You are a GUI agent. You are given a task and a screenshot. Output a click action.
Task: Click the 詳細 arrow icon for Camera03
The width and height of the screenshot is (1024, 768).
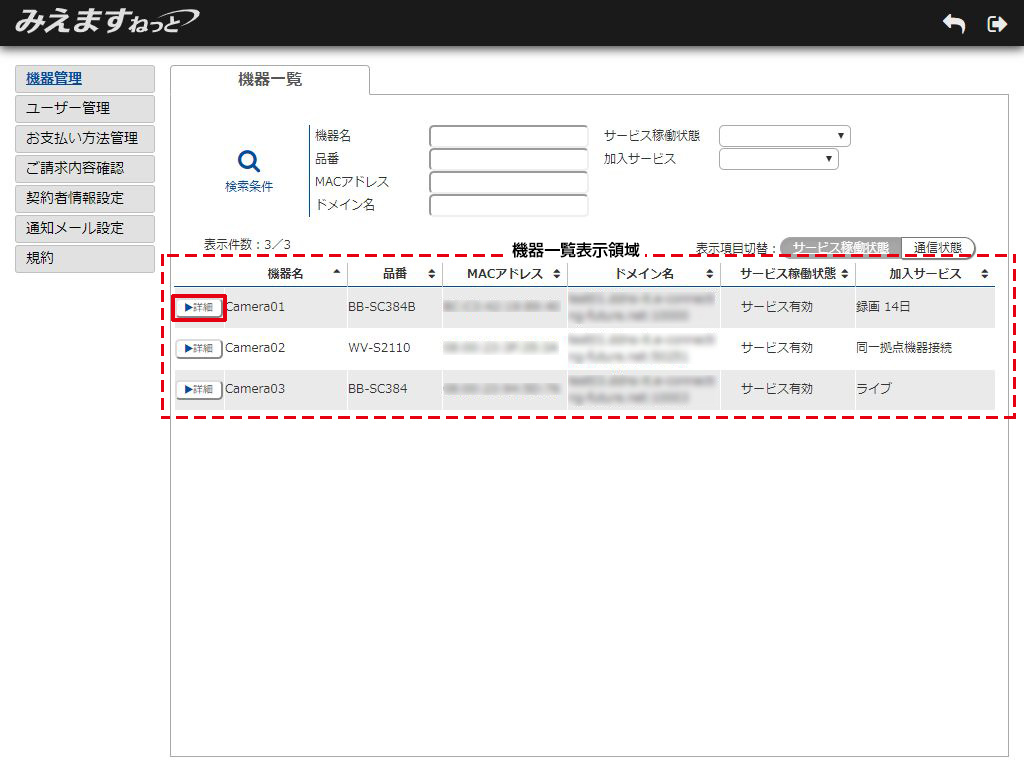click(198, 389)
